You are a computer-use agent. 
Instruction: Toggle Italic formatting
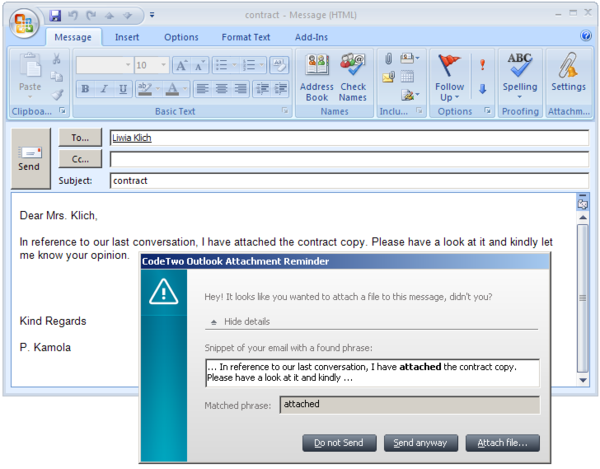pos(104,89)
